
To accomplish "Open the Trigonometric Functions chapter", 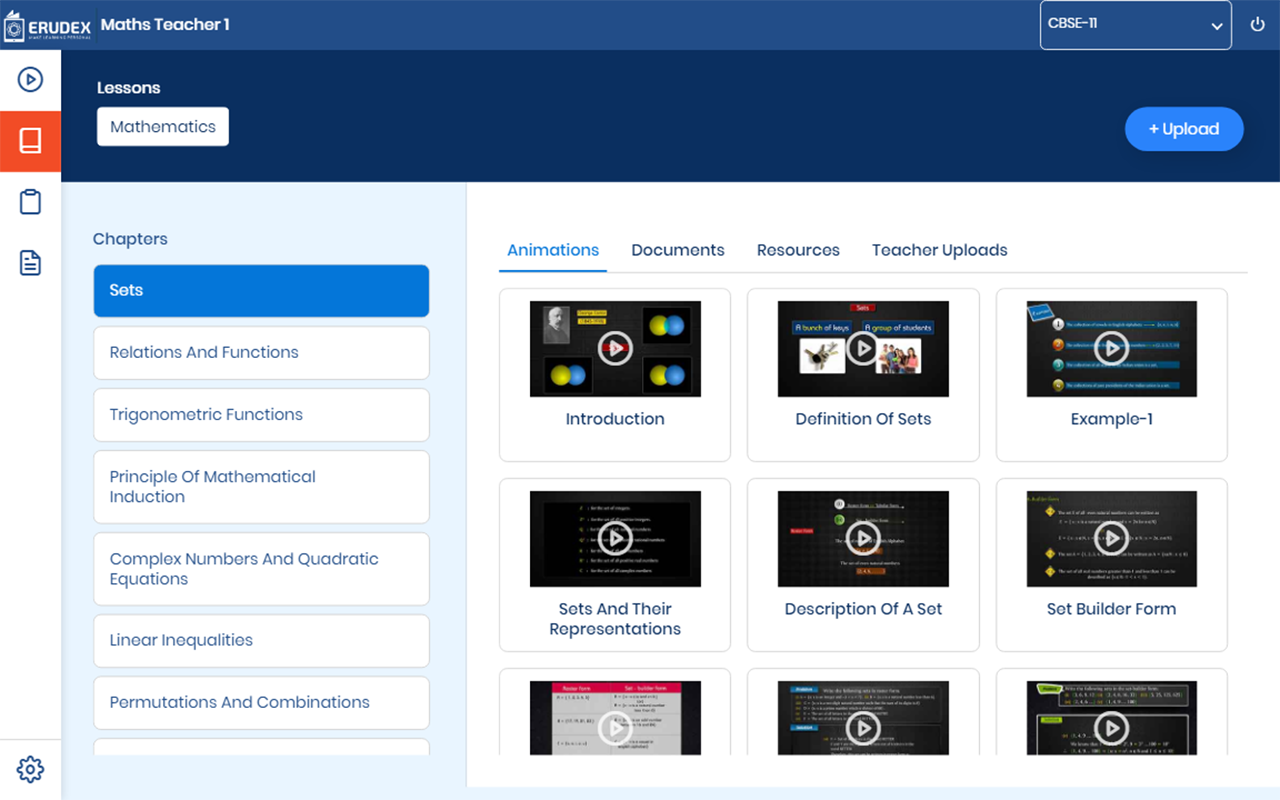I will [x=261, y=415].
